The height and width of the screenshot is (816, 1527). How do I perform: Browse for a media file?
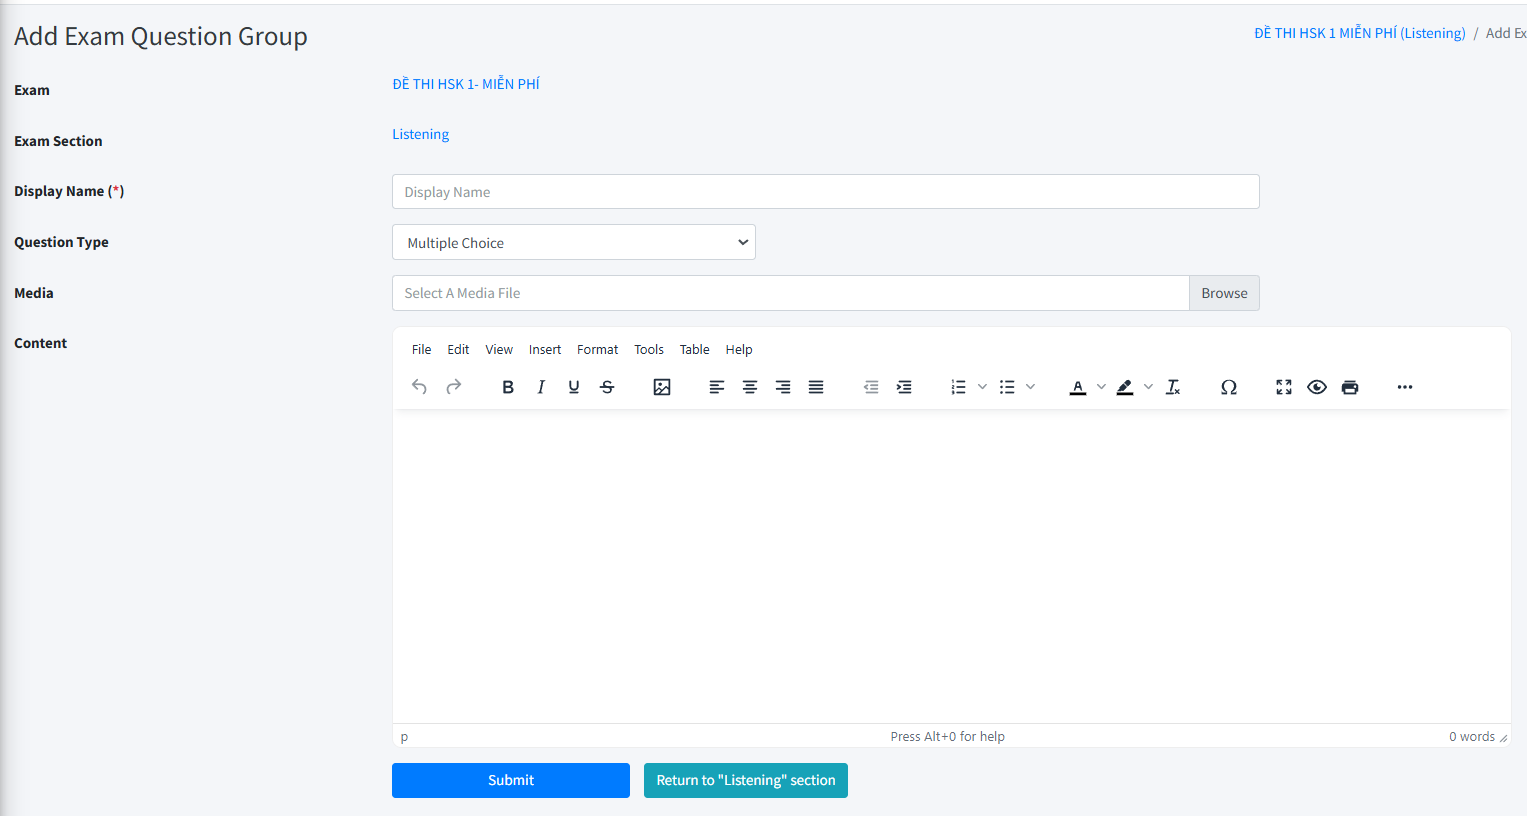tap(1224, 293)
